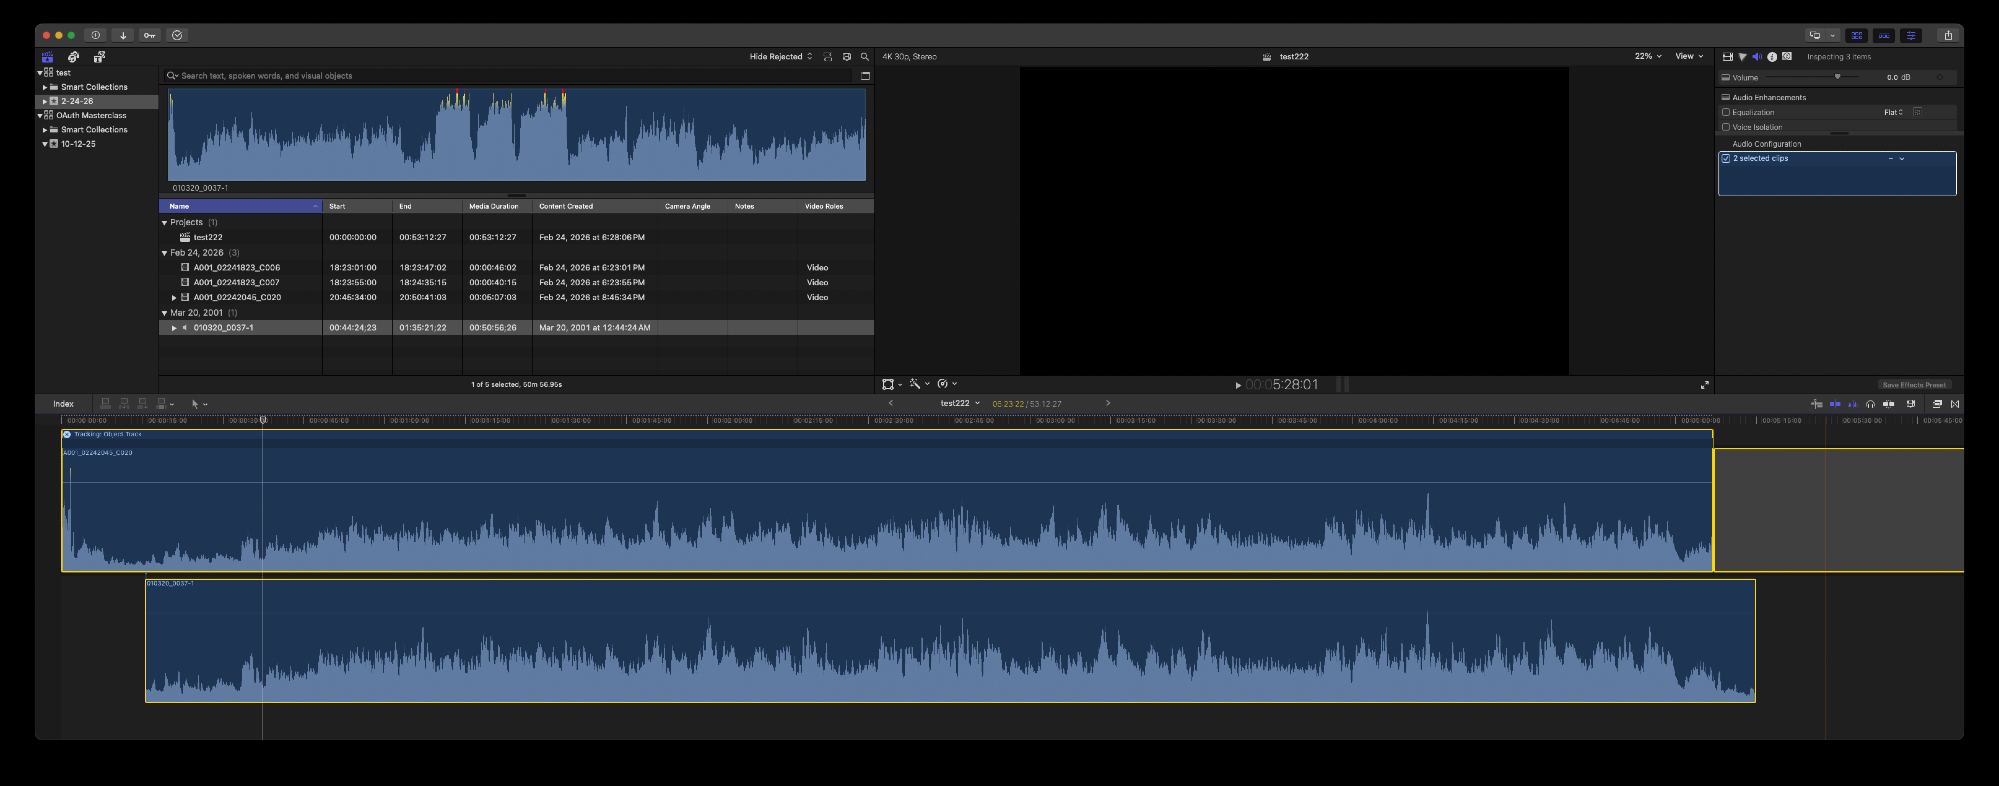
Task: Sort the browser by Media Duration column
Action: point(494,206)
